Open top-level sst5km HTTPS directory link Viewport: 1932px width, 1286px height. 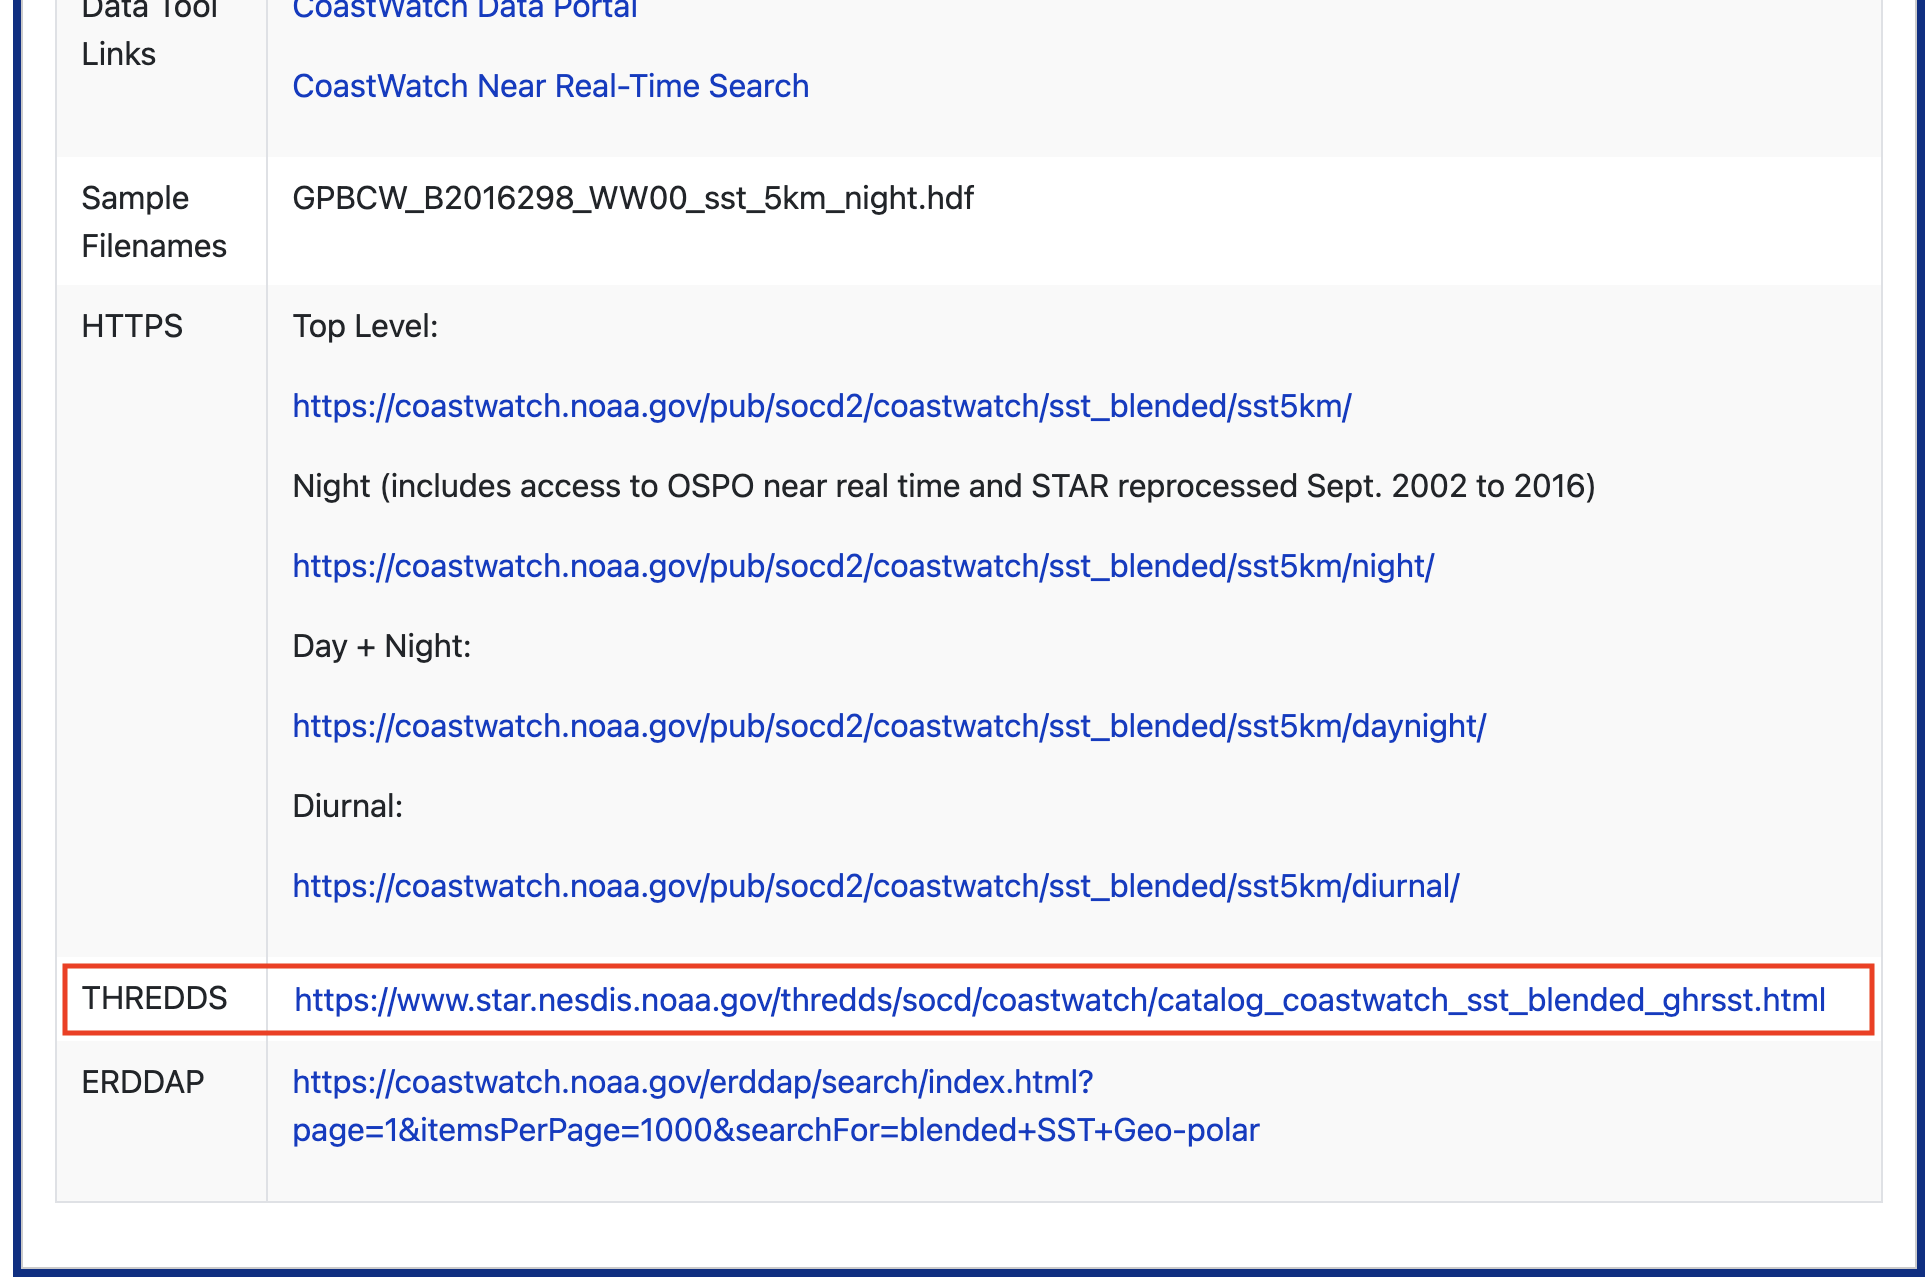coord(822,406)
